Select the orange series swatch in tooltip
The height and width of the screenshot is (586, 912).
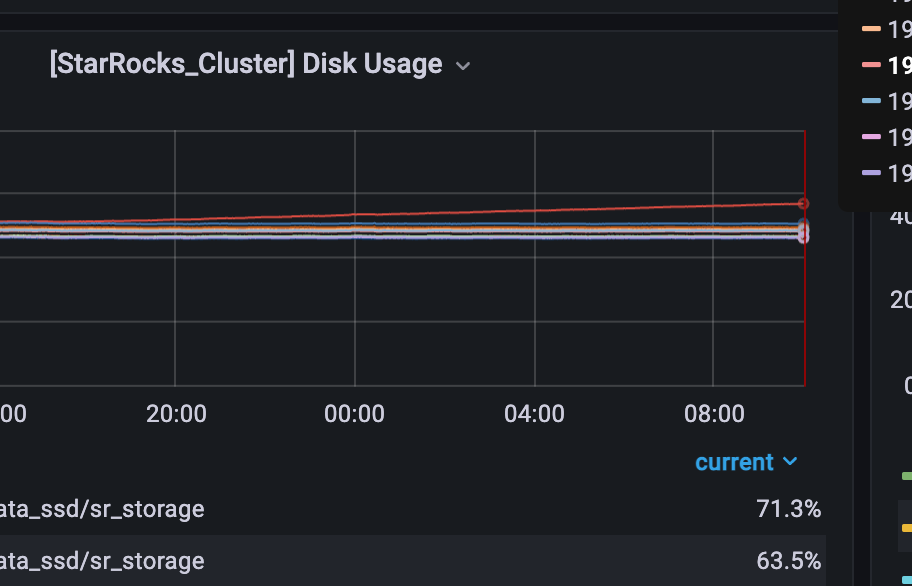pos(871,28)
